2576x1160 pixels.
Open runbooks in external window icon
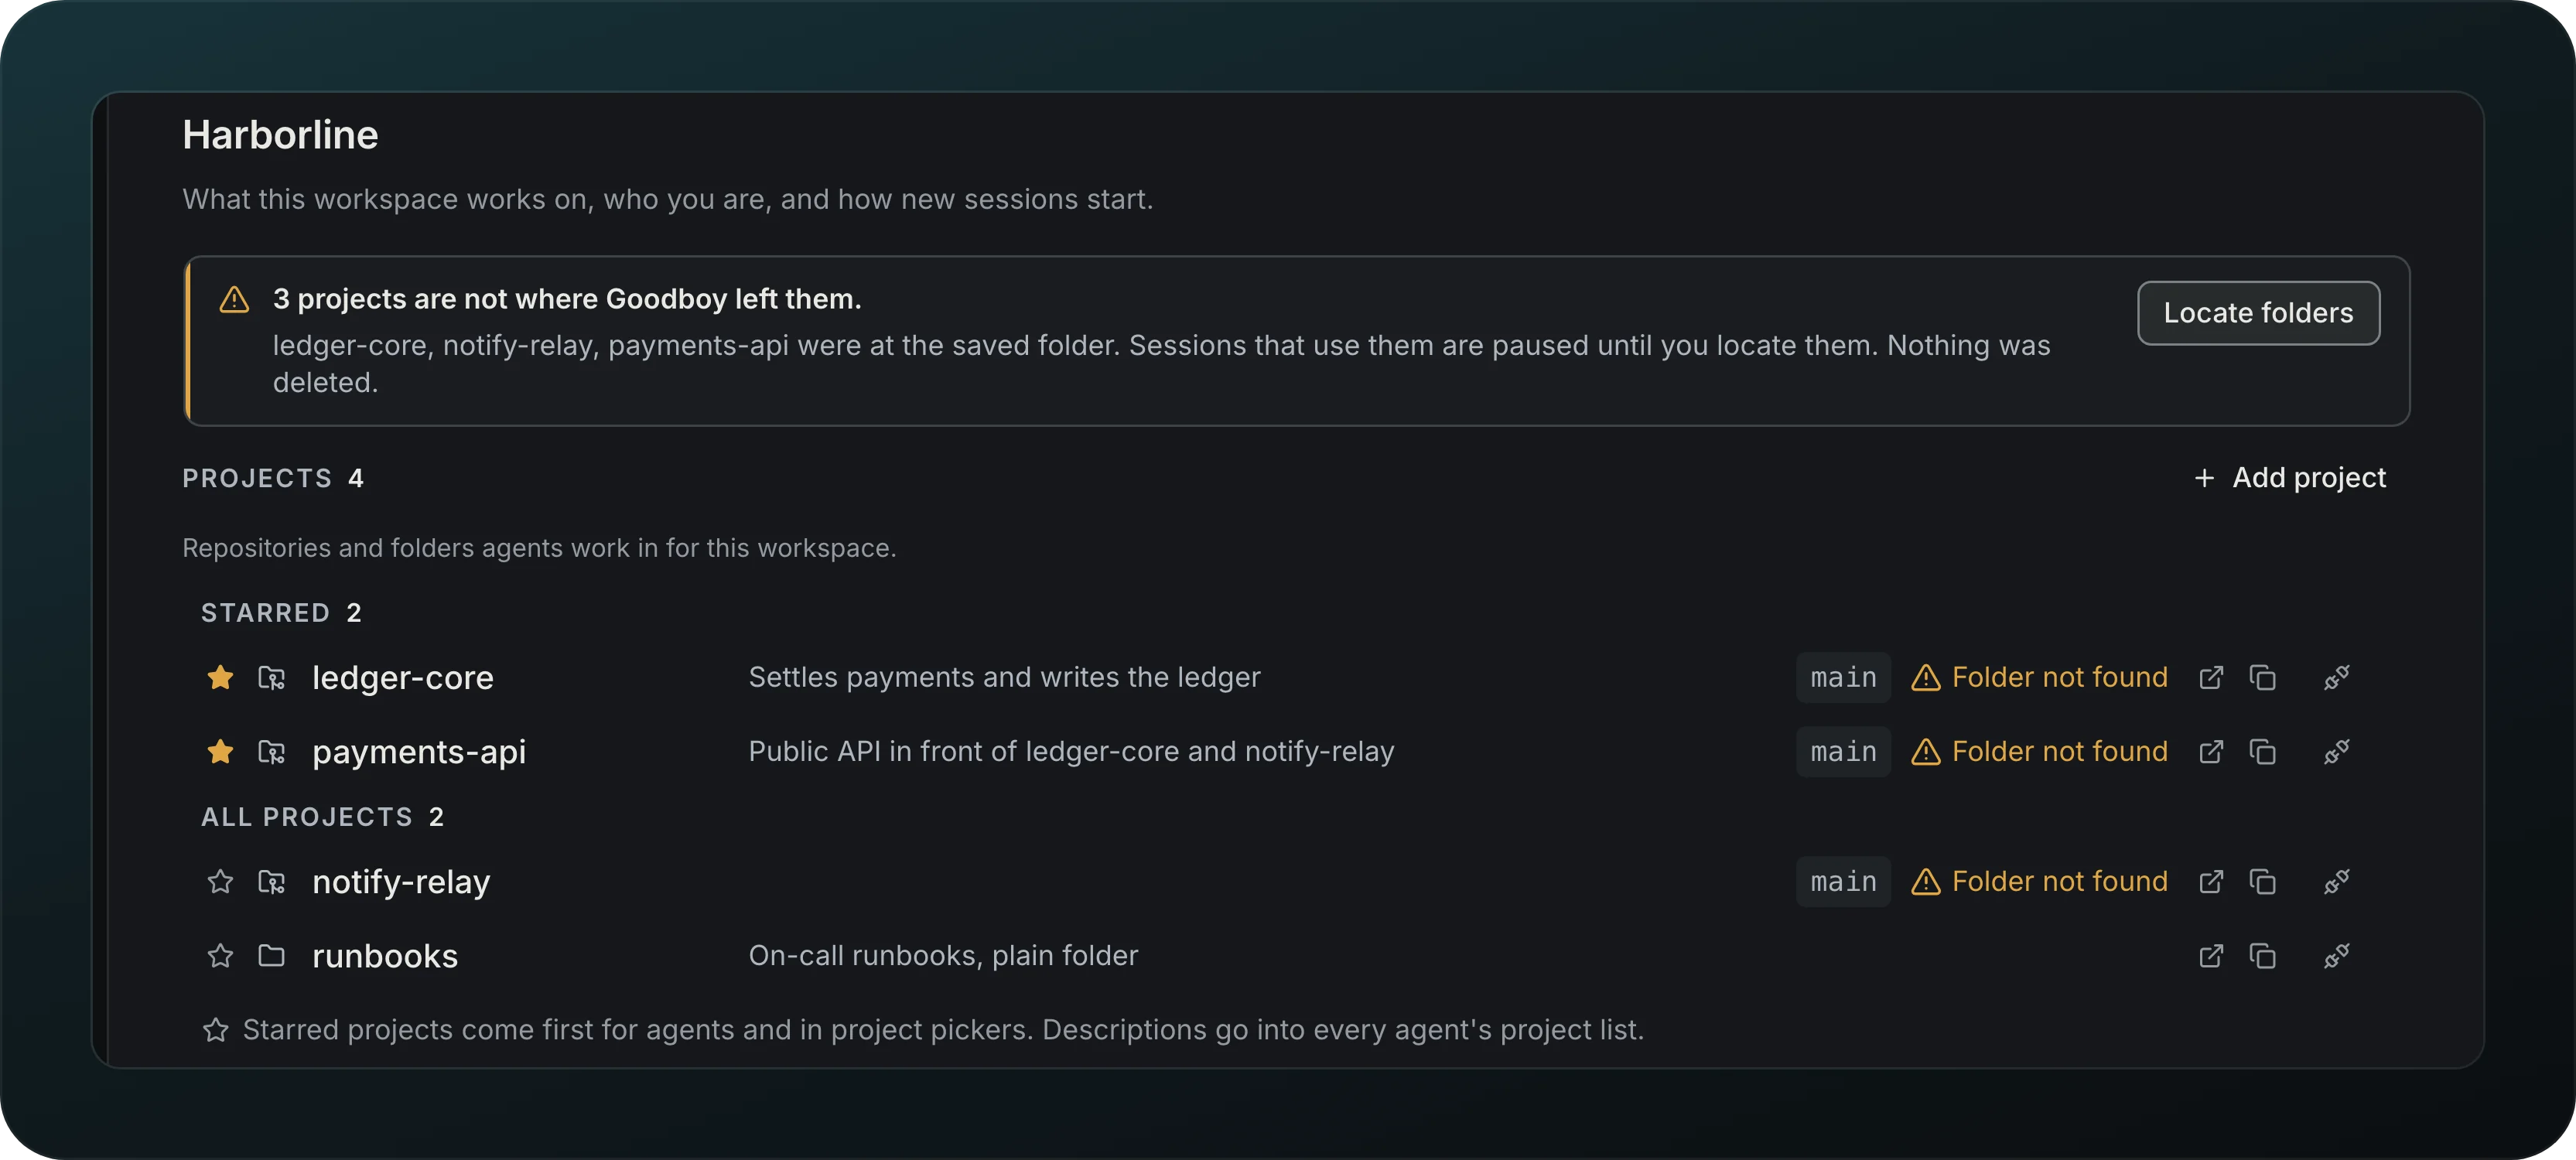[2211, 955]
